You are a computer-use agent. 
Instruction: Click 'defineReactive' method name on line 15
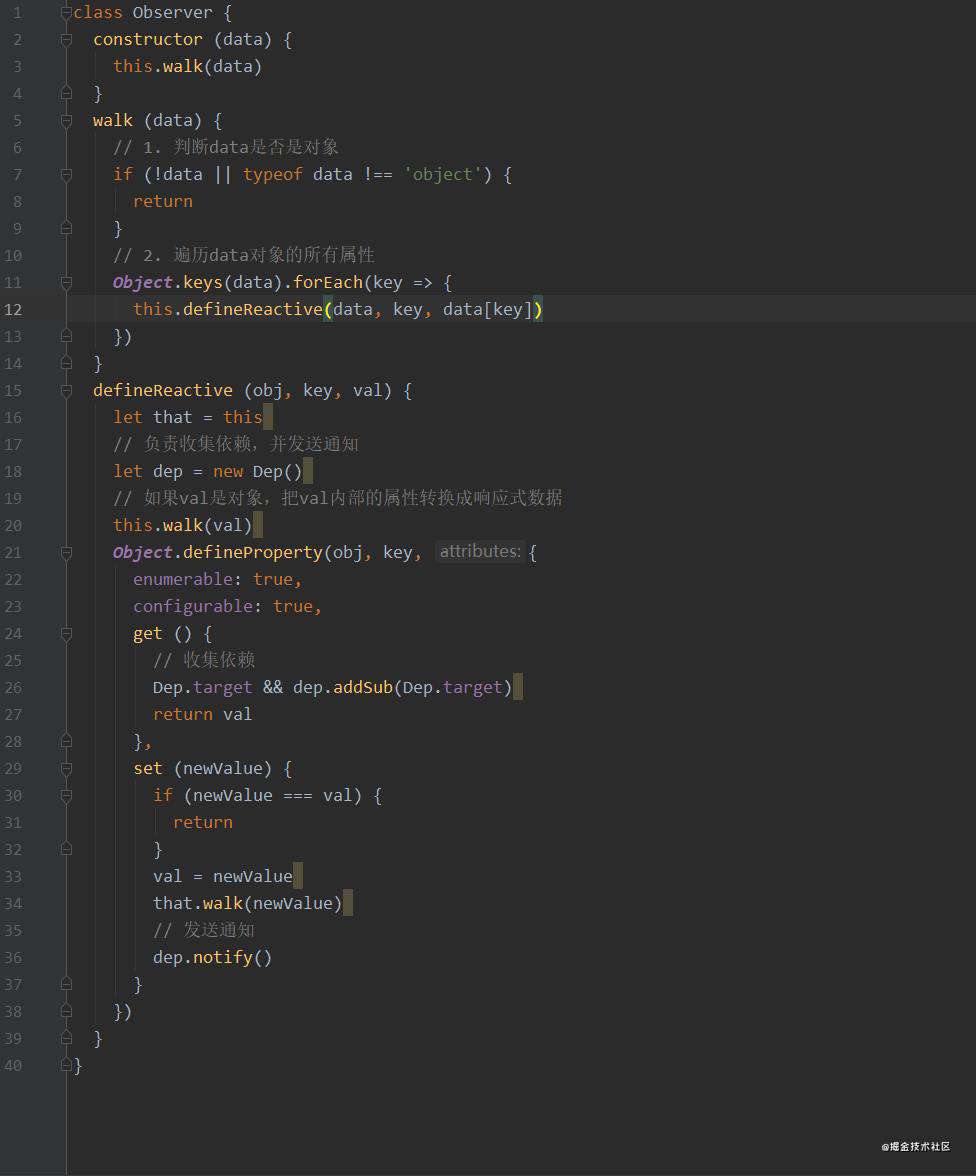[x=163, y=391]
